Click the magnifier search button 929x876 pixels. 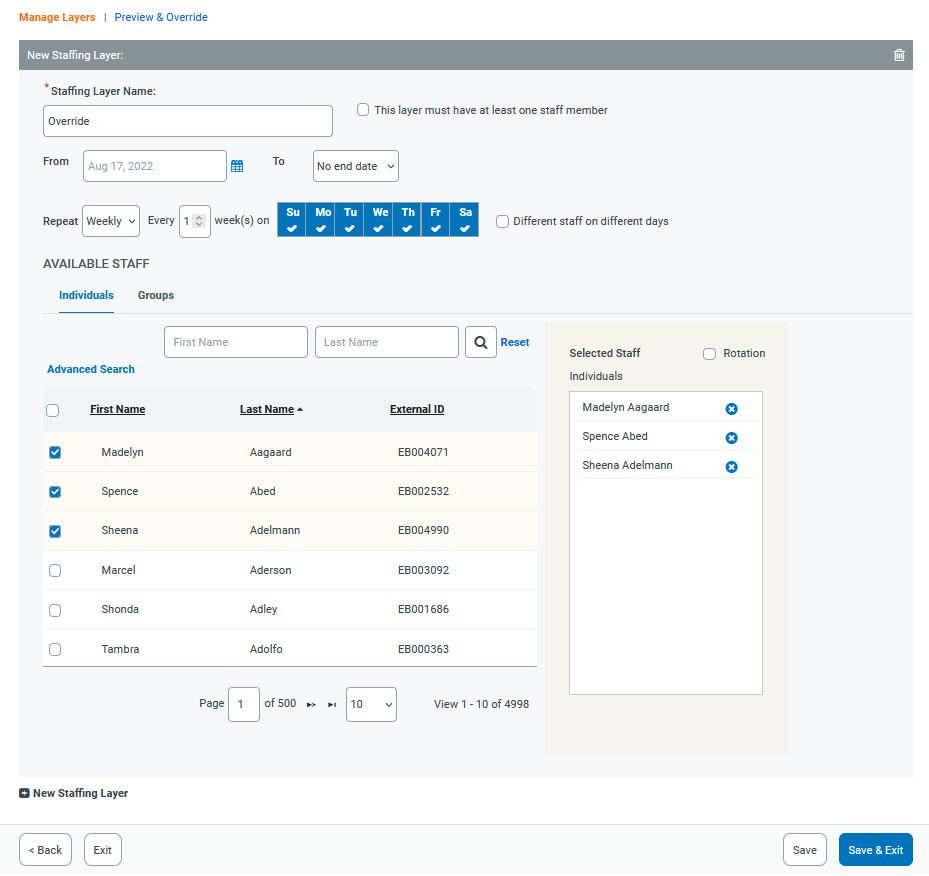click(x=481, y=342)
